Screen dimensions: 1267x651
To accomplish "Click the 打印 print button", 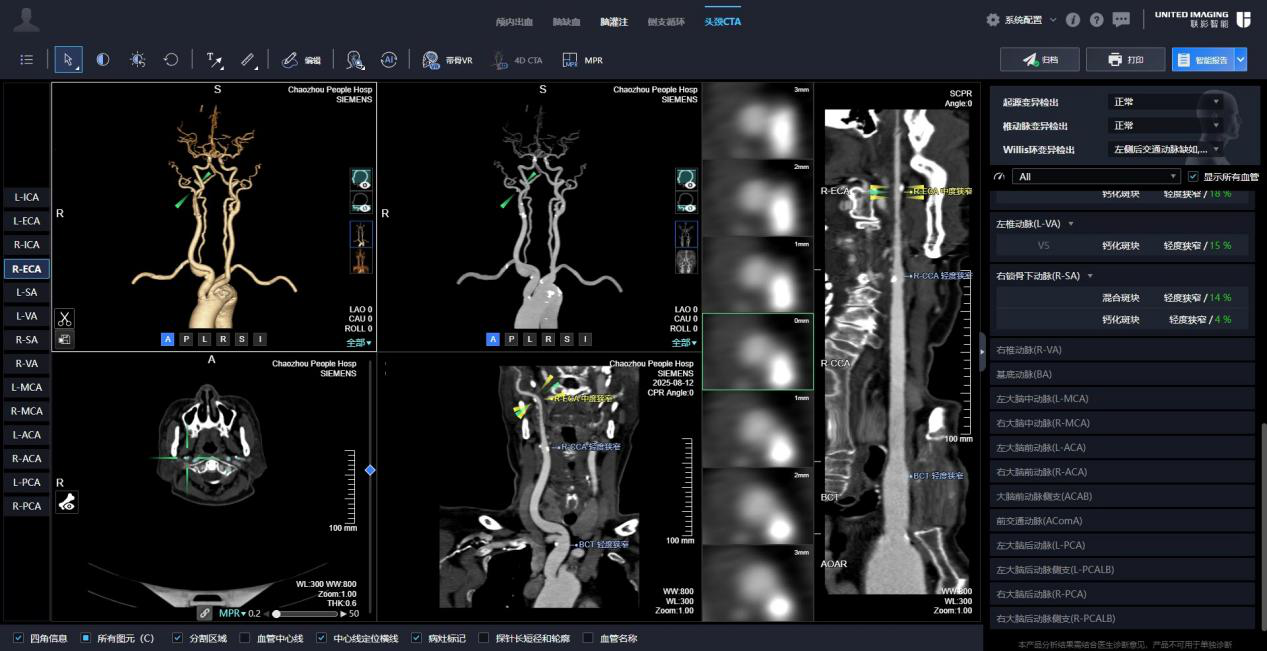I will coord(1126,60).
